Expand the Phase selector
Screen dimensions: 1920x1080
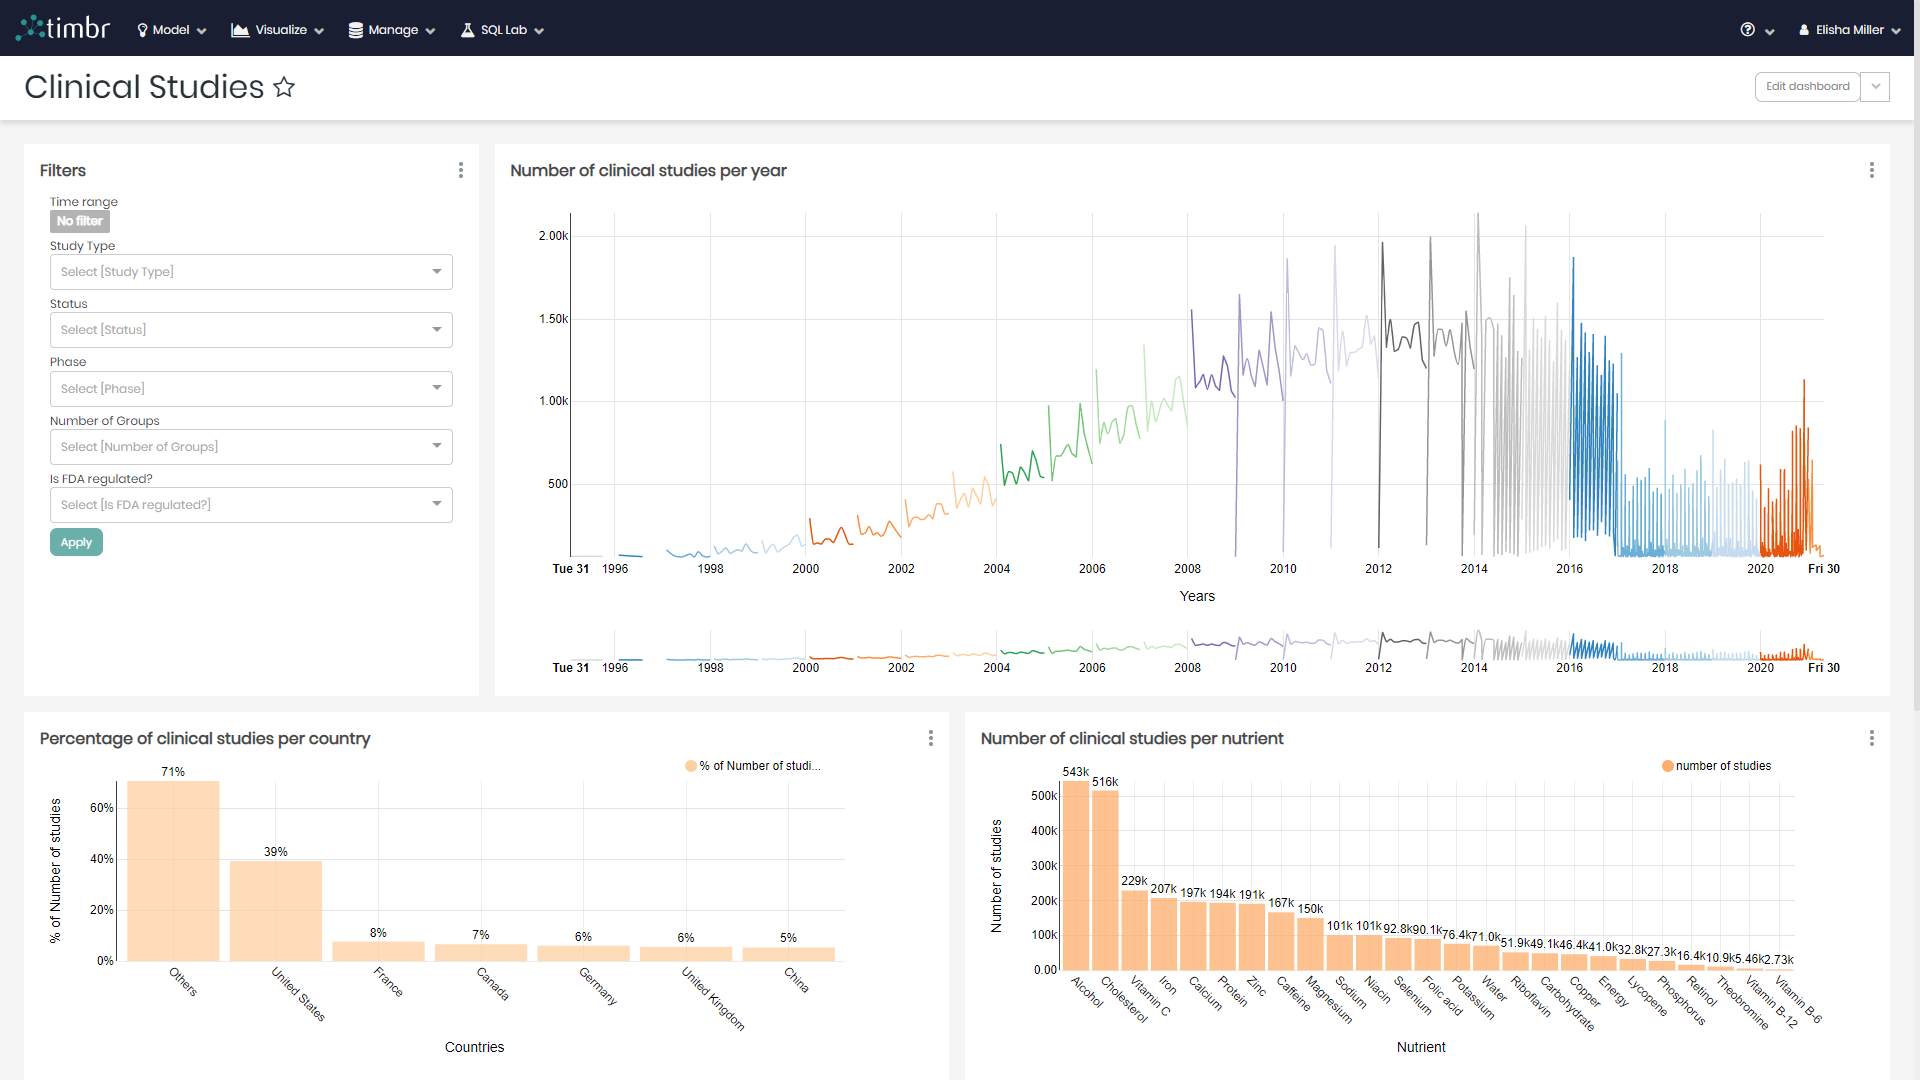pyautogui.click(x=250, y=388)
